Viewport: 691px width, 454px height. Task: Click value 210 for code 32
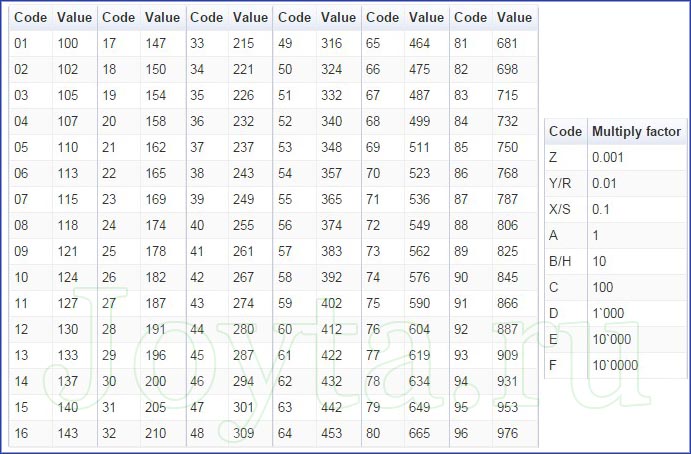(156, 433)
